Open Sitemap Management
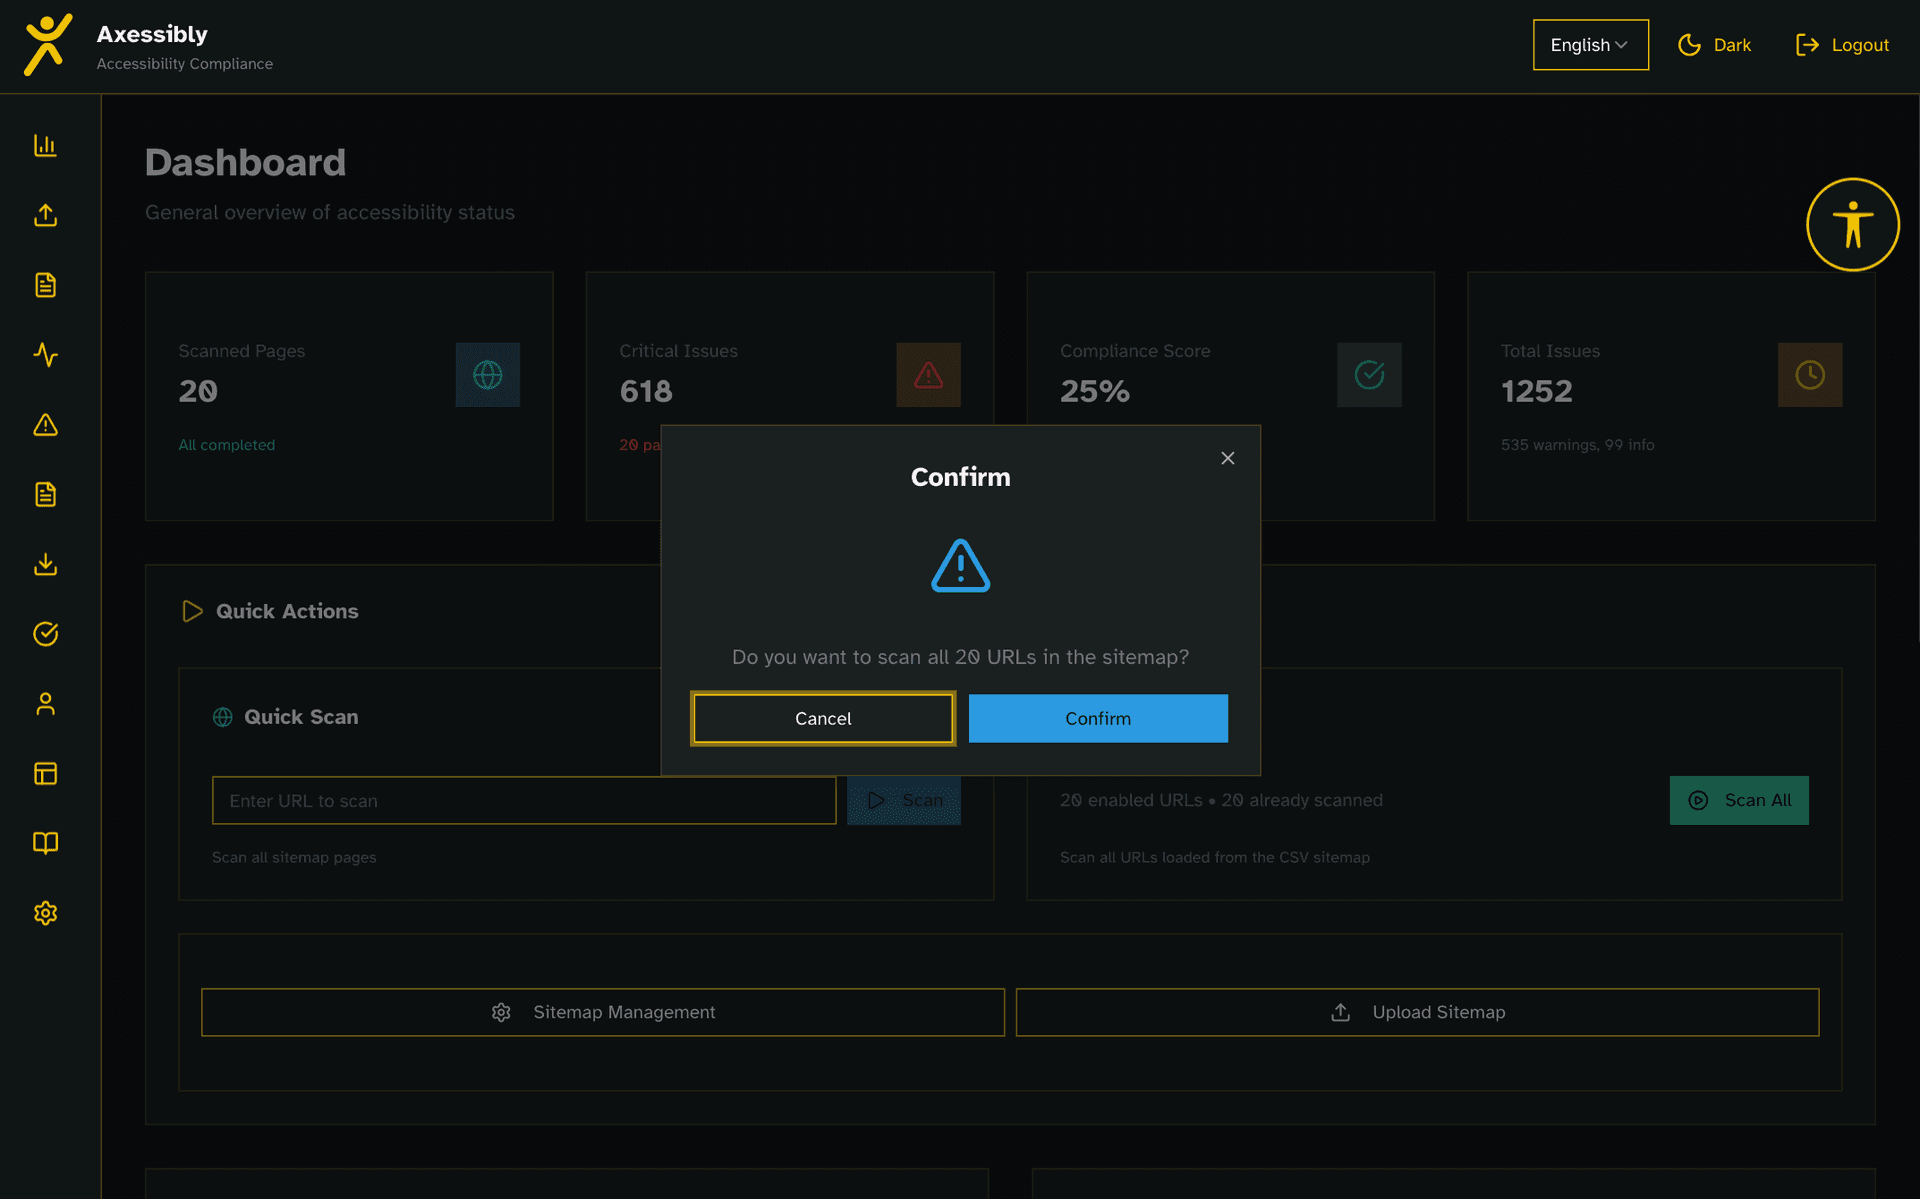 (x=602, y=1012)
